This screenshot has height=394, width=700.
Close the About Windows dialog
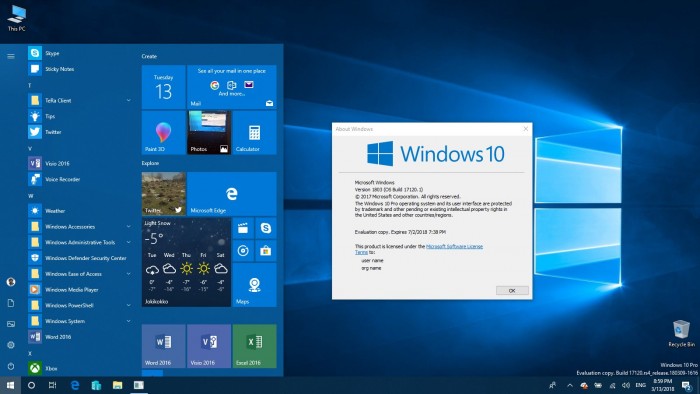pyautogui.click(x=525, y=129)
